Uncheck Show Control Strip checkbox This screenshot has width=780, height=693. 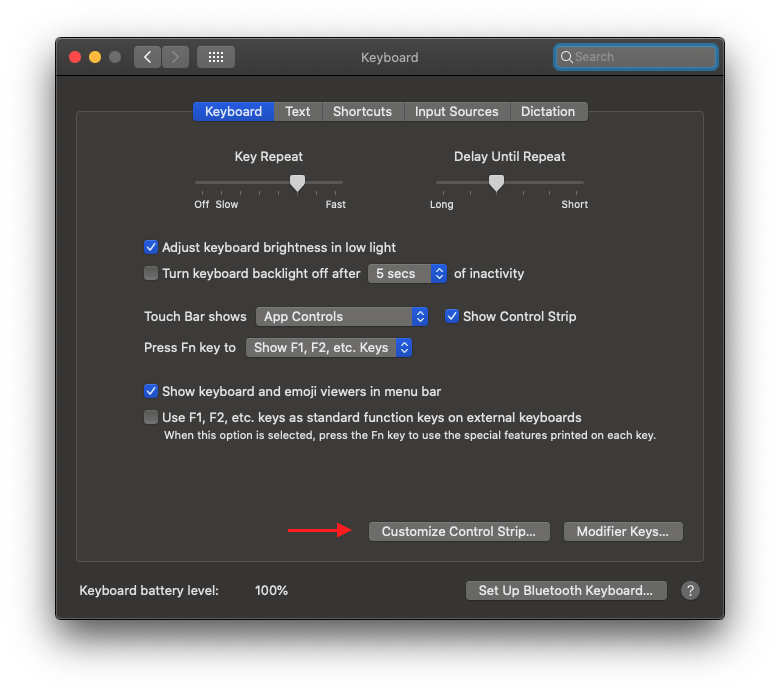(452, 316)
